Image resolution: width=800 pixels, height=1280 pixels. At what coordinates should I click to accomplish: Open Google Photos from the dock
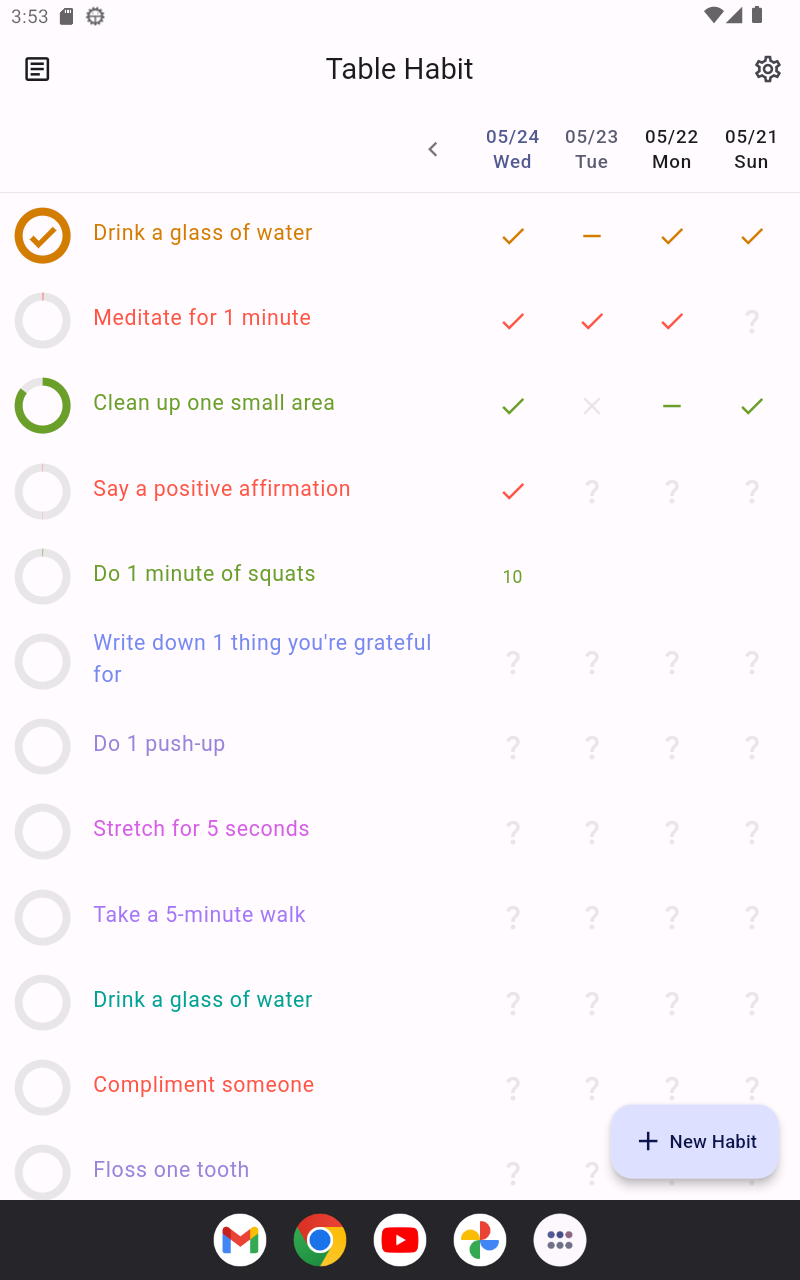point(480,1240)
